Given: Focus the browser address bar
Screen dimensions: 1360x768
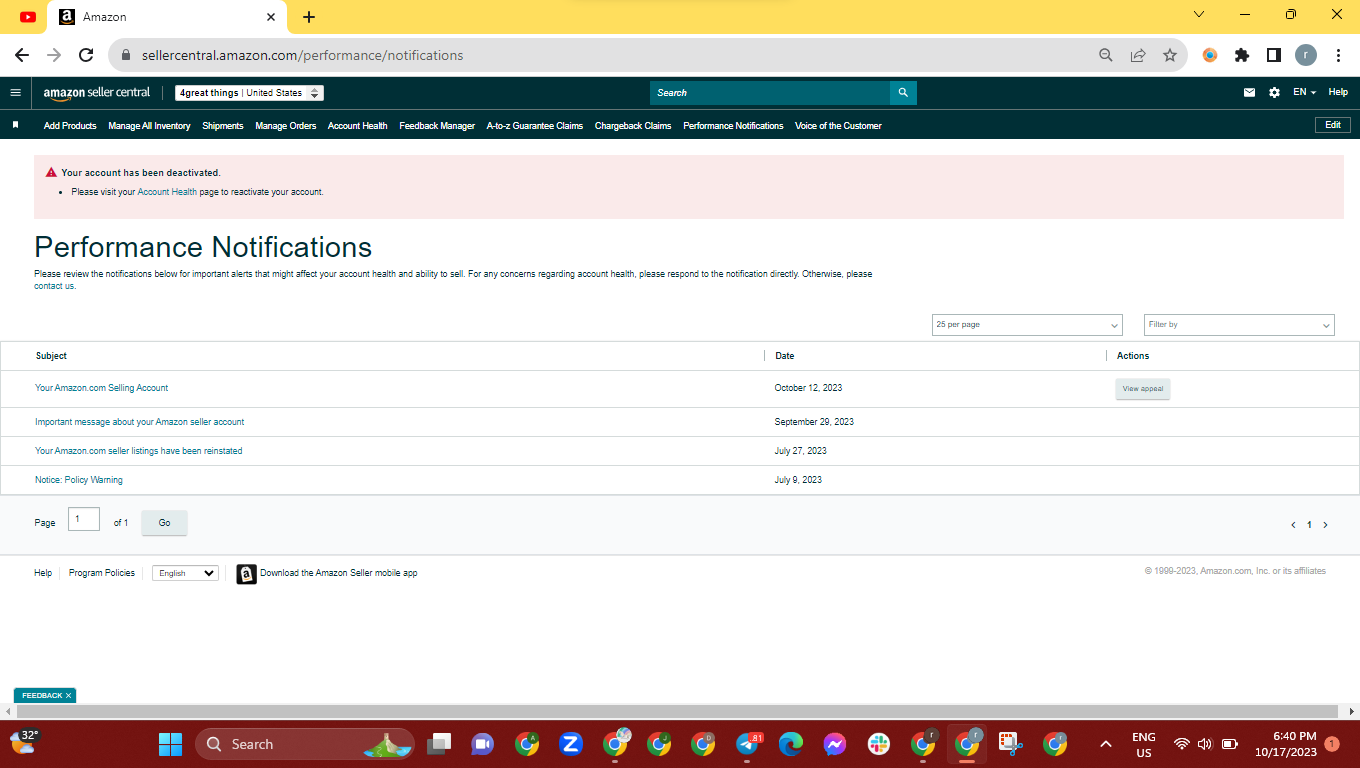Looking at the screenshot, I should pyautogui.click(x=610, y=56).
